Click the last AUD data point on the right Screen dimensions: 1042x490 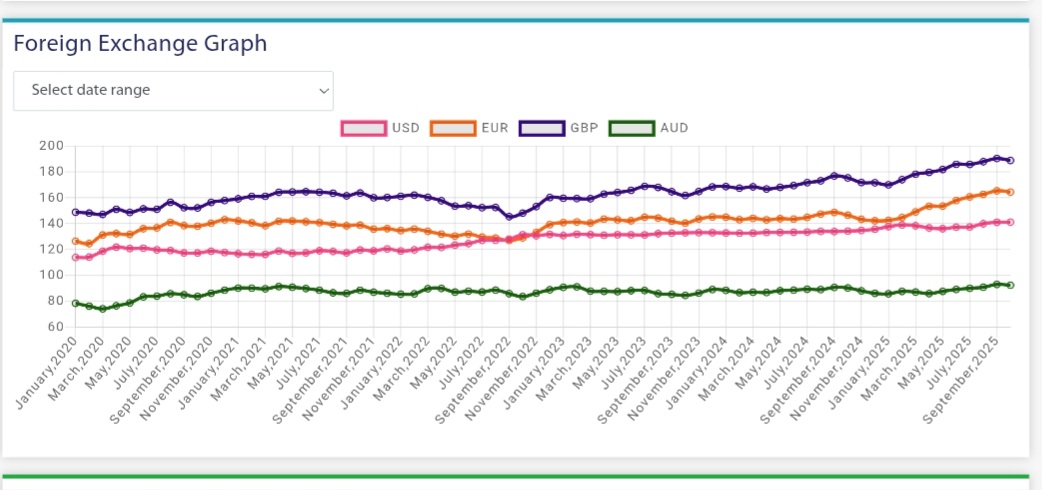click(x=1011, y=285)
